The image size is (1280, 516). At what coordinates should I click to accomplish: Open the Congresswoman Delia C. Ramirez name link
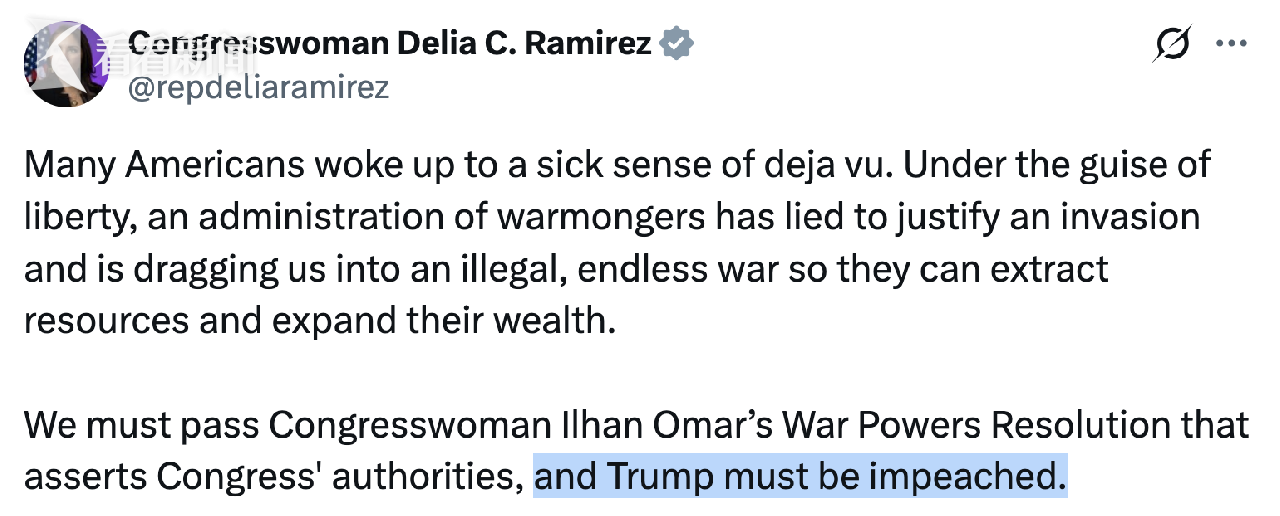pyautogui.click(x=390, y=43)
